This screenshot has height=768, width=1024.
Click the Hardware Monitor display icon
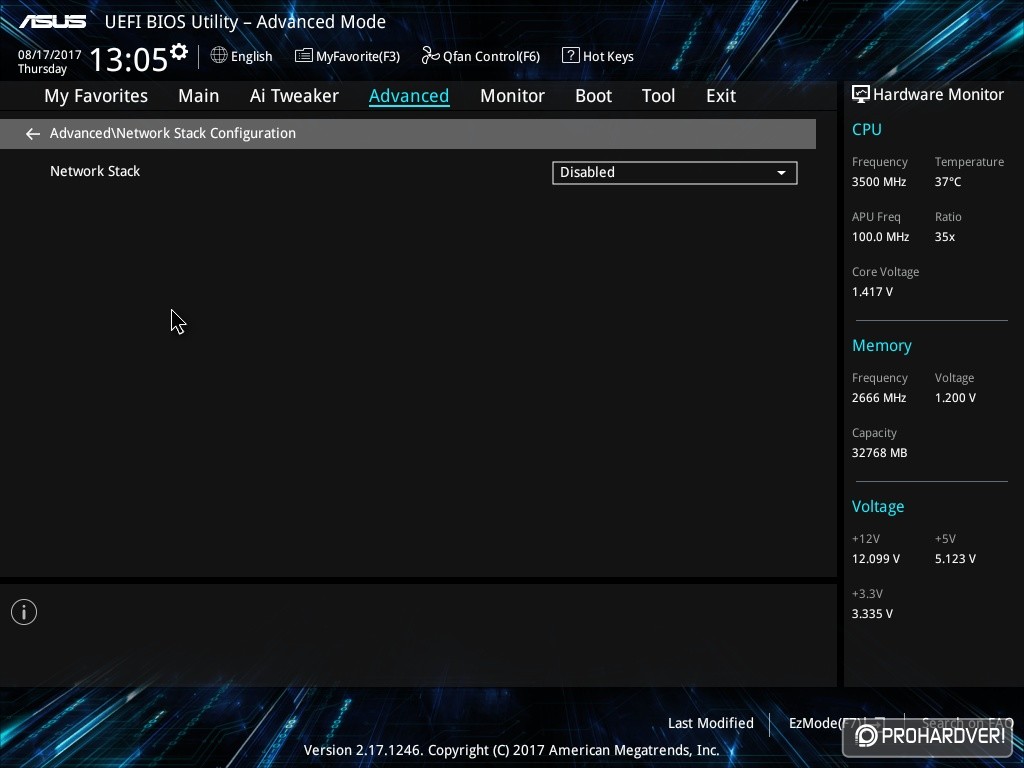861,94
